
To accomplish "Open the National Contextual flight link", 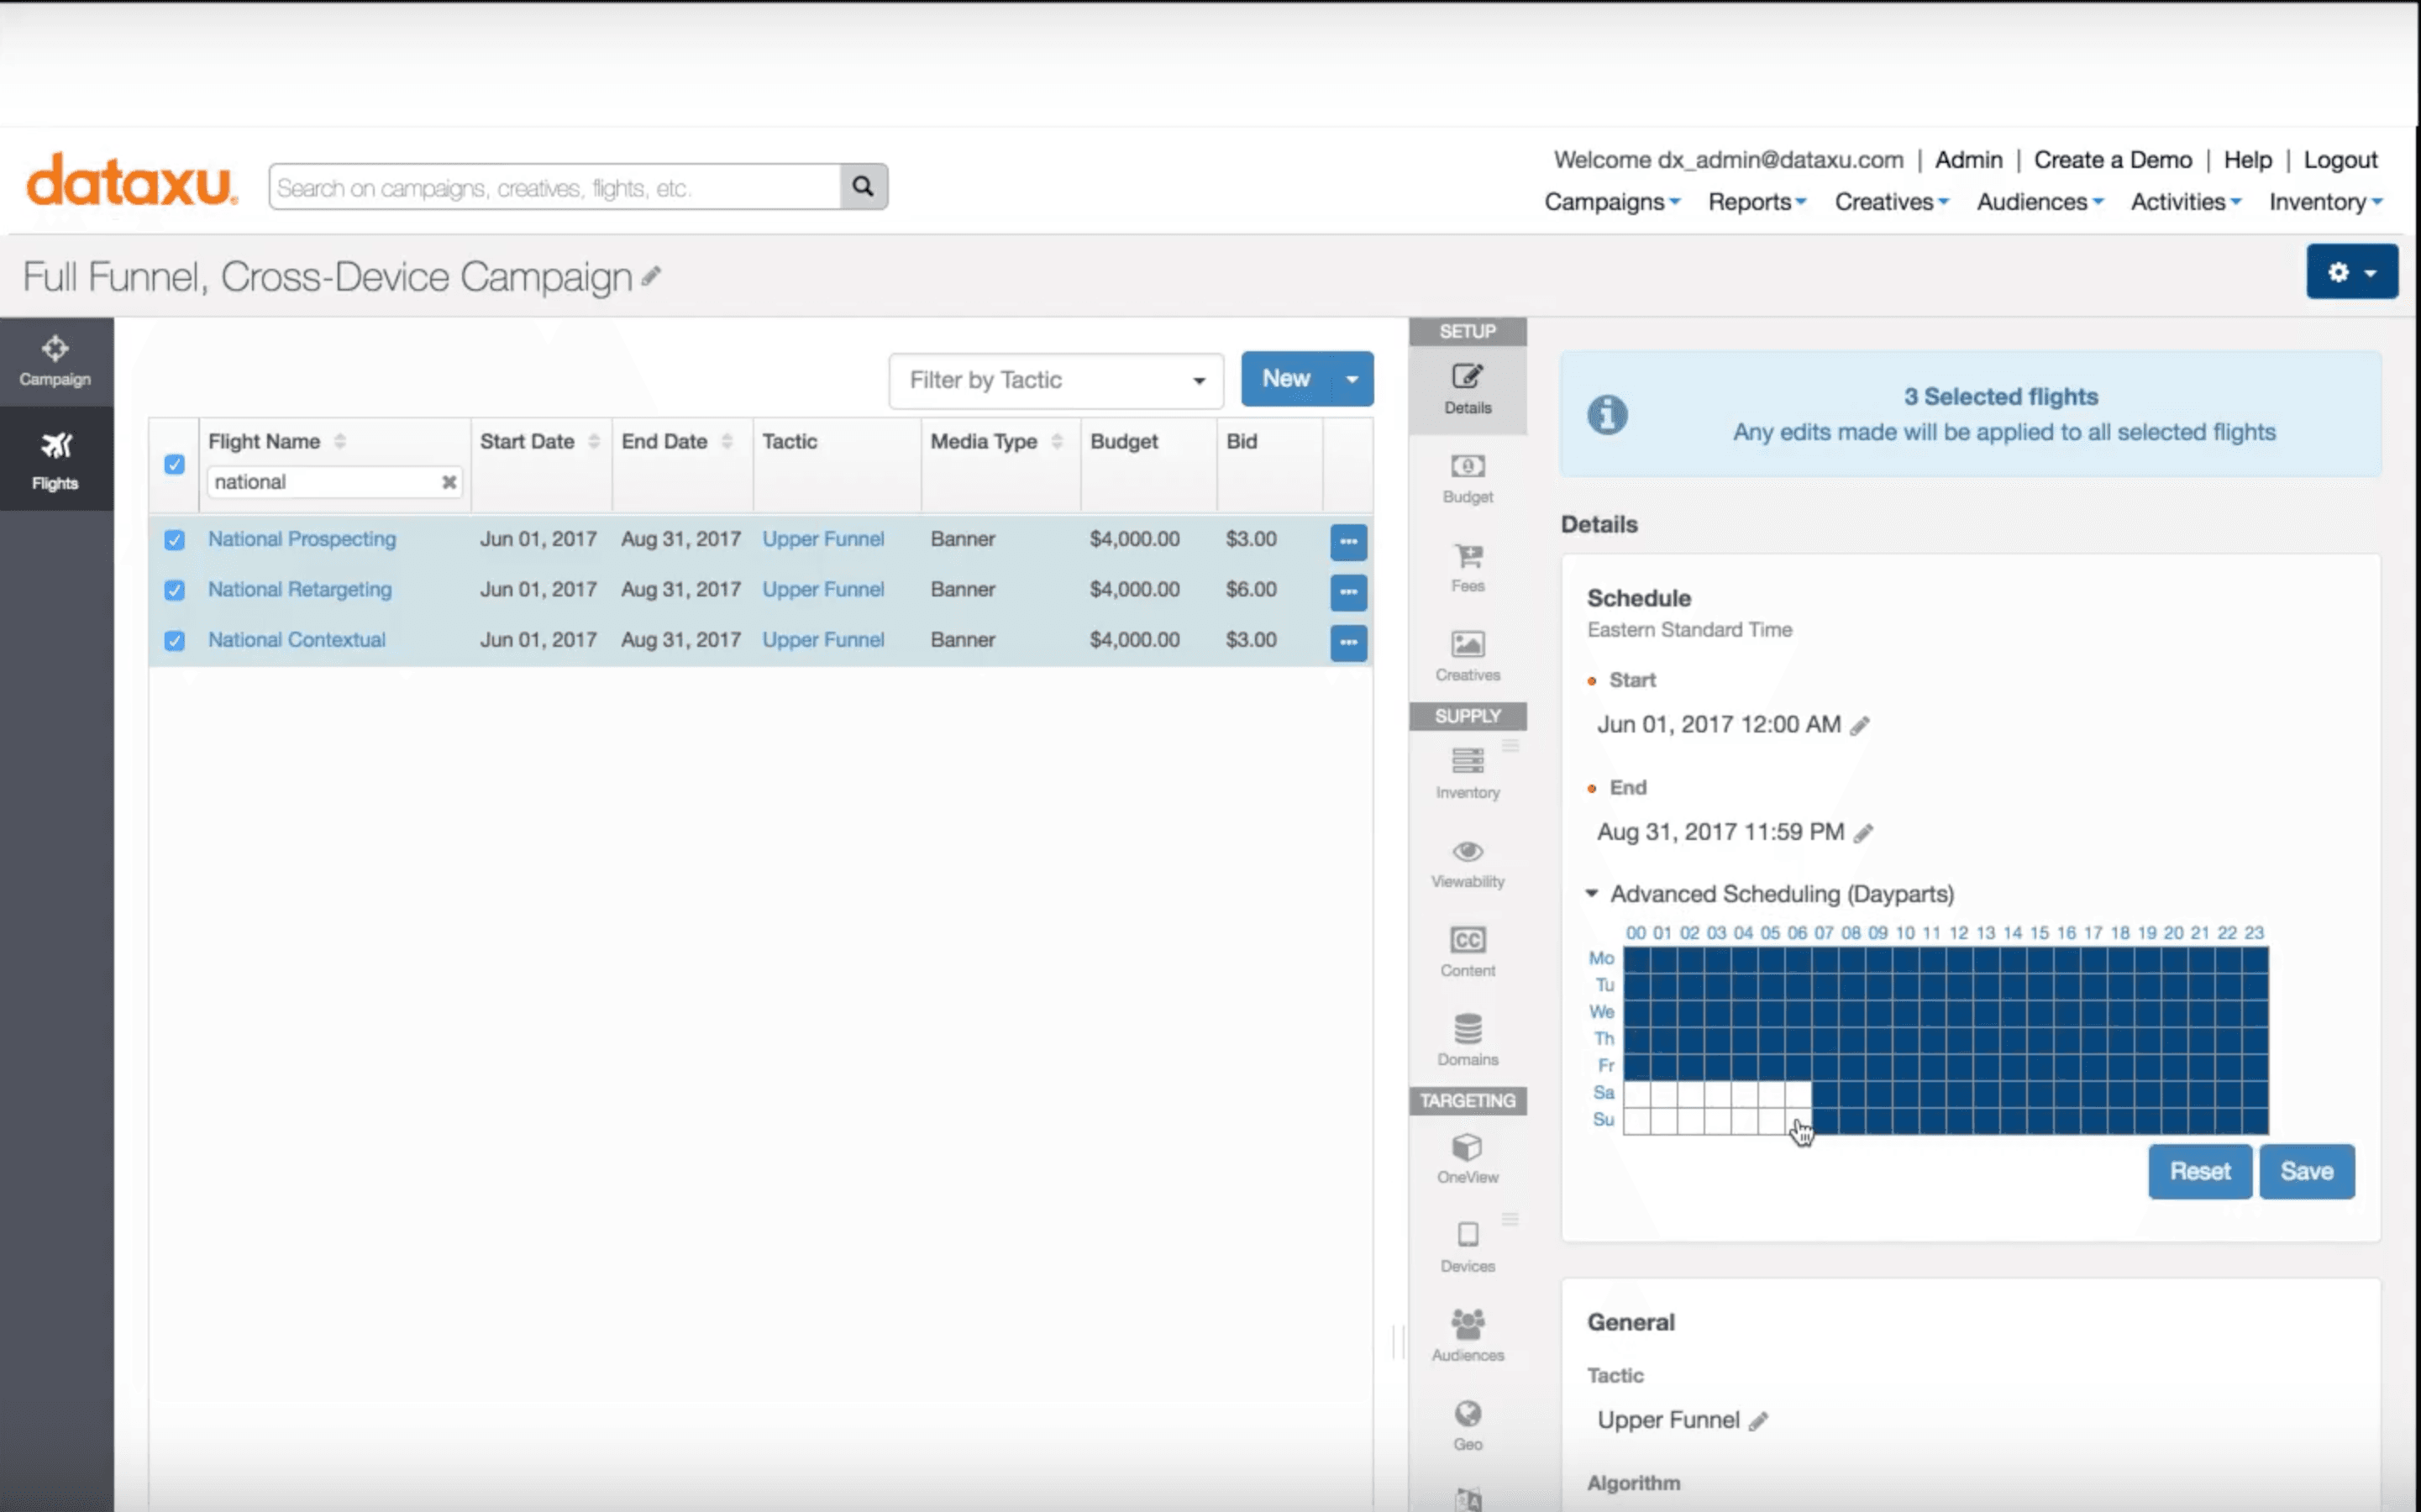I will coord(296,640).
